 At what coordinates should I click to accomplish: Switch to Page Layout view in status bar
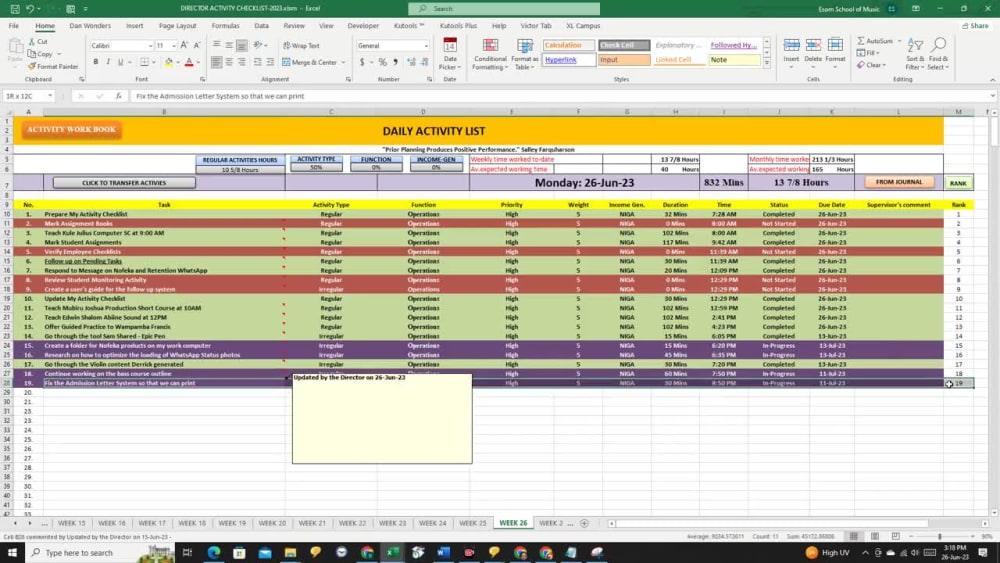(874, 536)
